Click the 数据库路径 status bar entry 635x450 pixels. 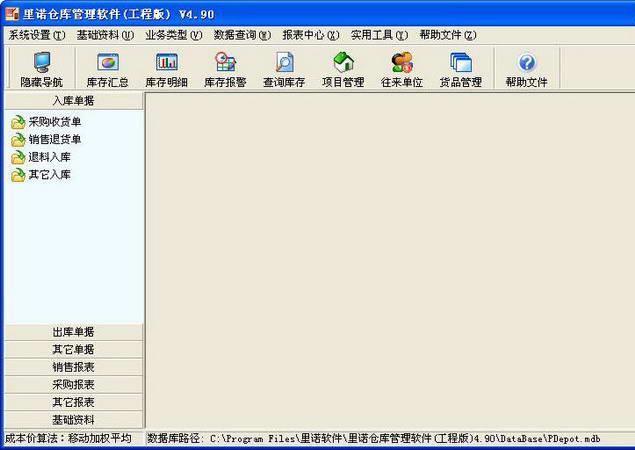[373, 439]
